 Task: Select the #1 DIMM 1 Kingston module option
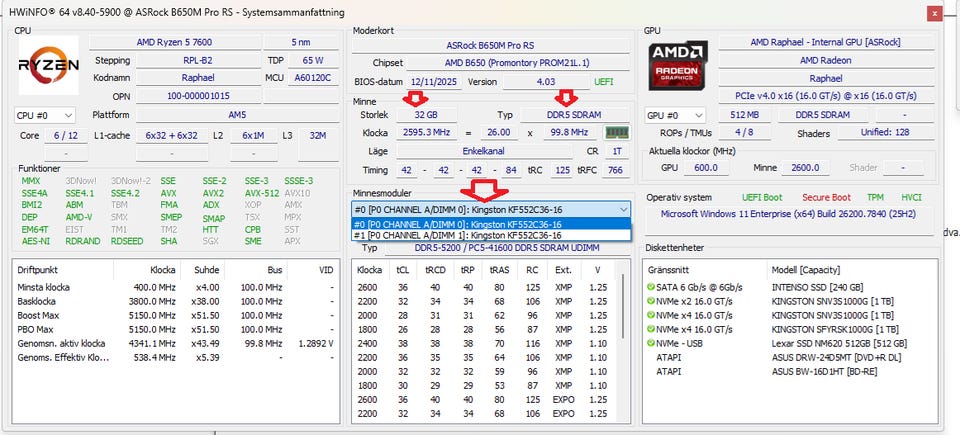click(x=490, y=235)
